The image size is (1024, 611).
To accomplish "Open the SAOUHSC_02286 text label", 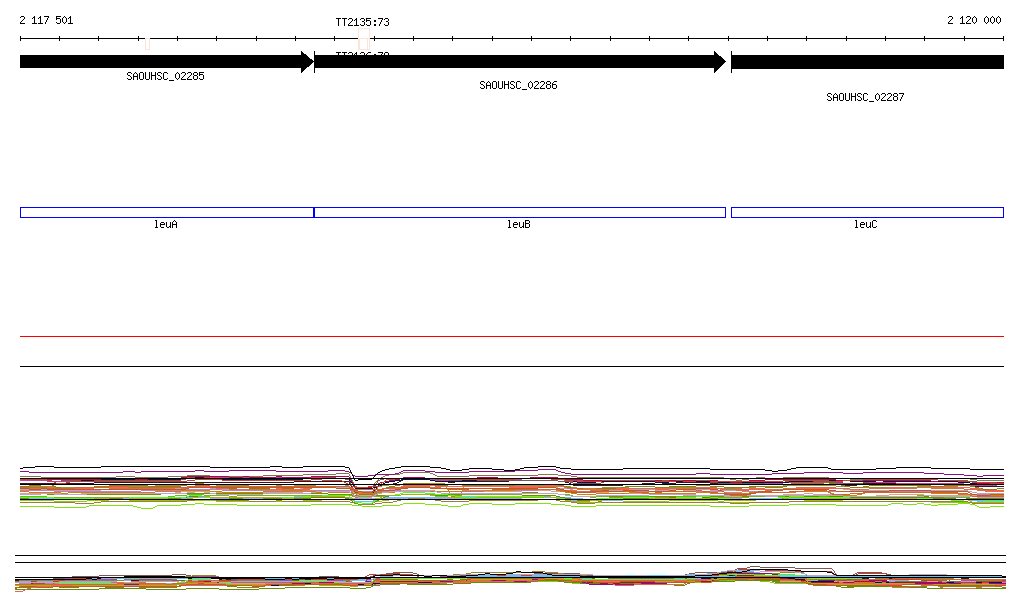I will [518, 86].
